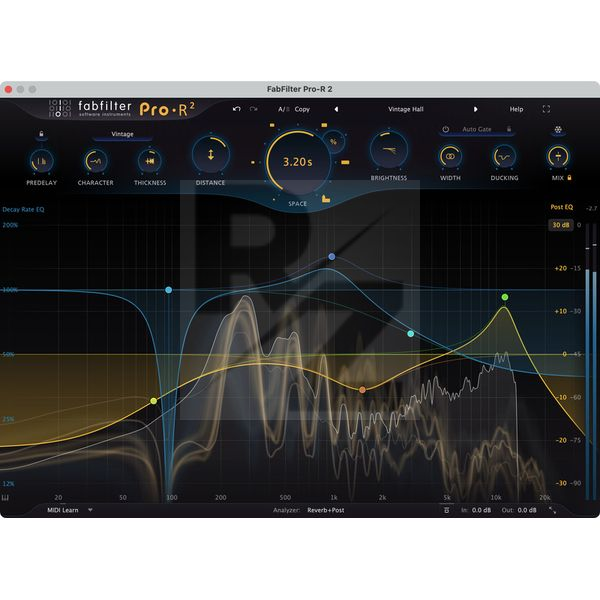The image size is (600, 600).
Task: Click the Copy button
Action: pos(302,109)
